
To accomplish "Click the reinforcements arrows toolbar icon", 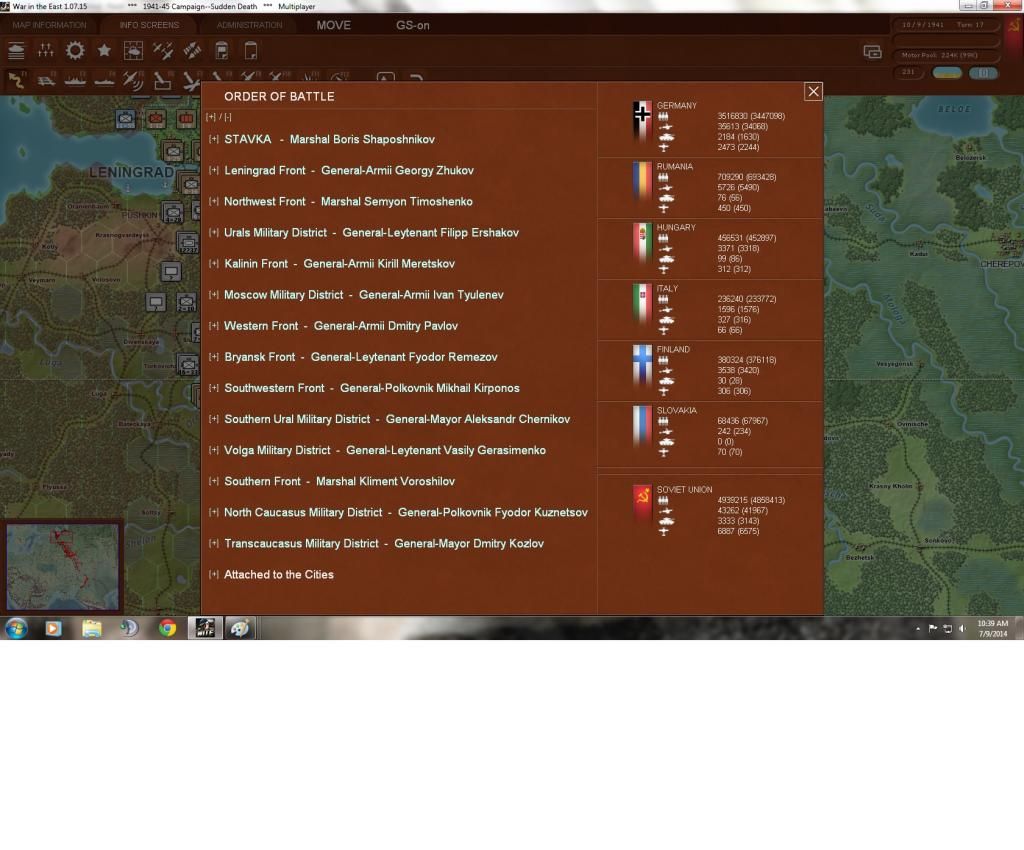I will [46, 50].
